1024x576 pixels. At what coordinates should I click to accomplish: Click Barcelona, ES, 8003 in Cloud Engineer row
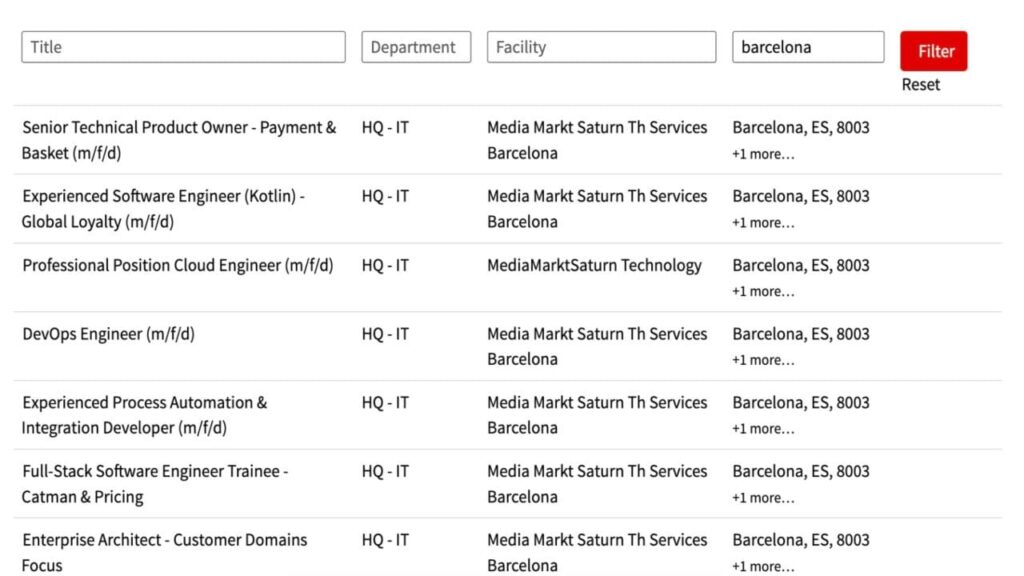(x=801, y=265)
